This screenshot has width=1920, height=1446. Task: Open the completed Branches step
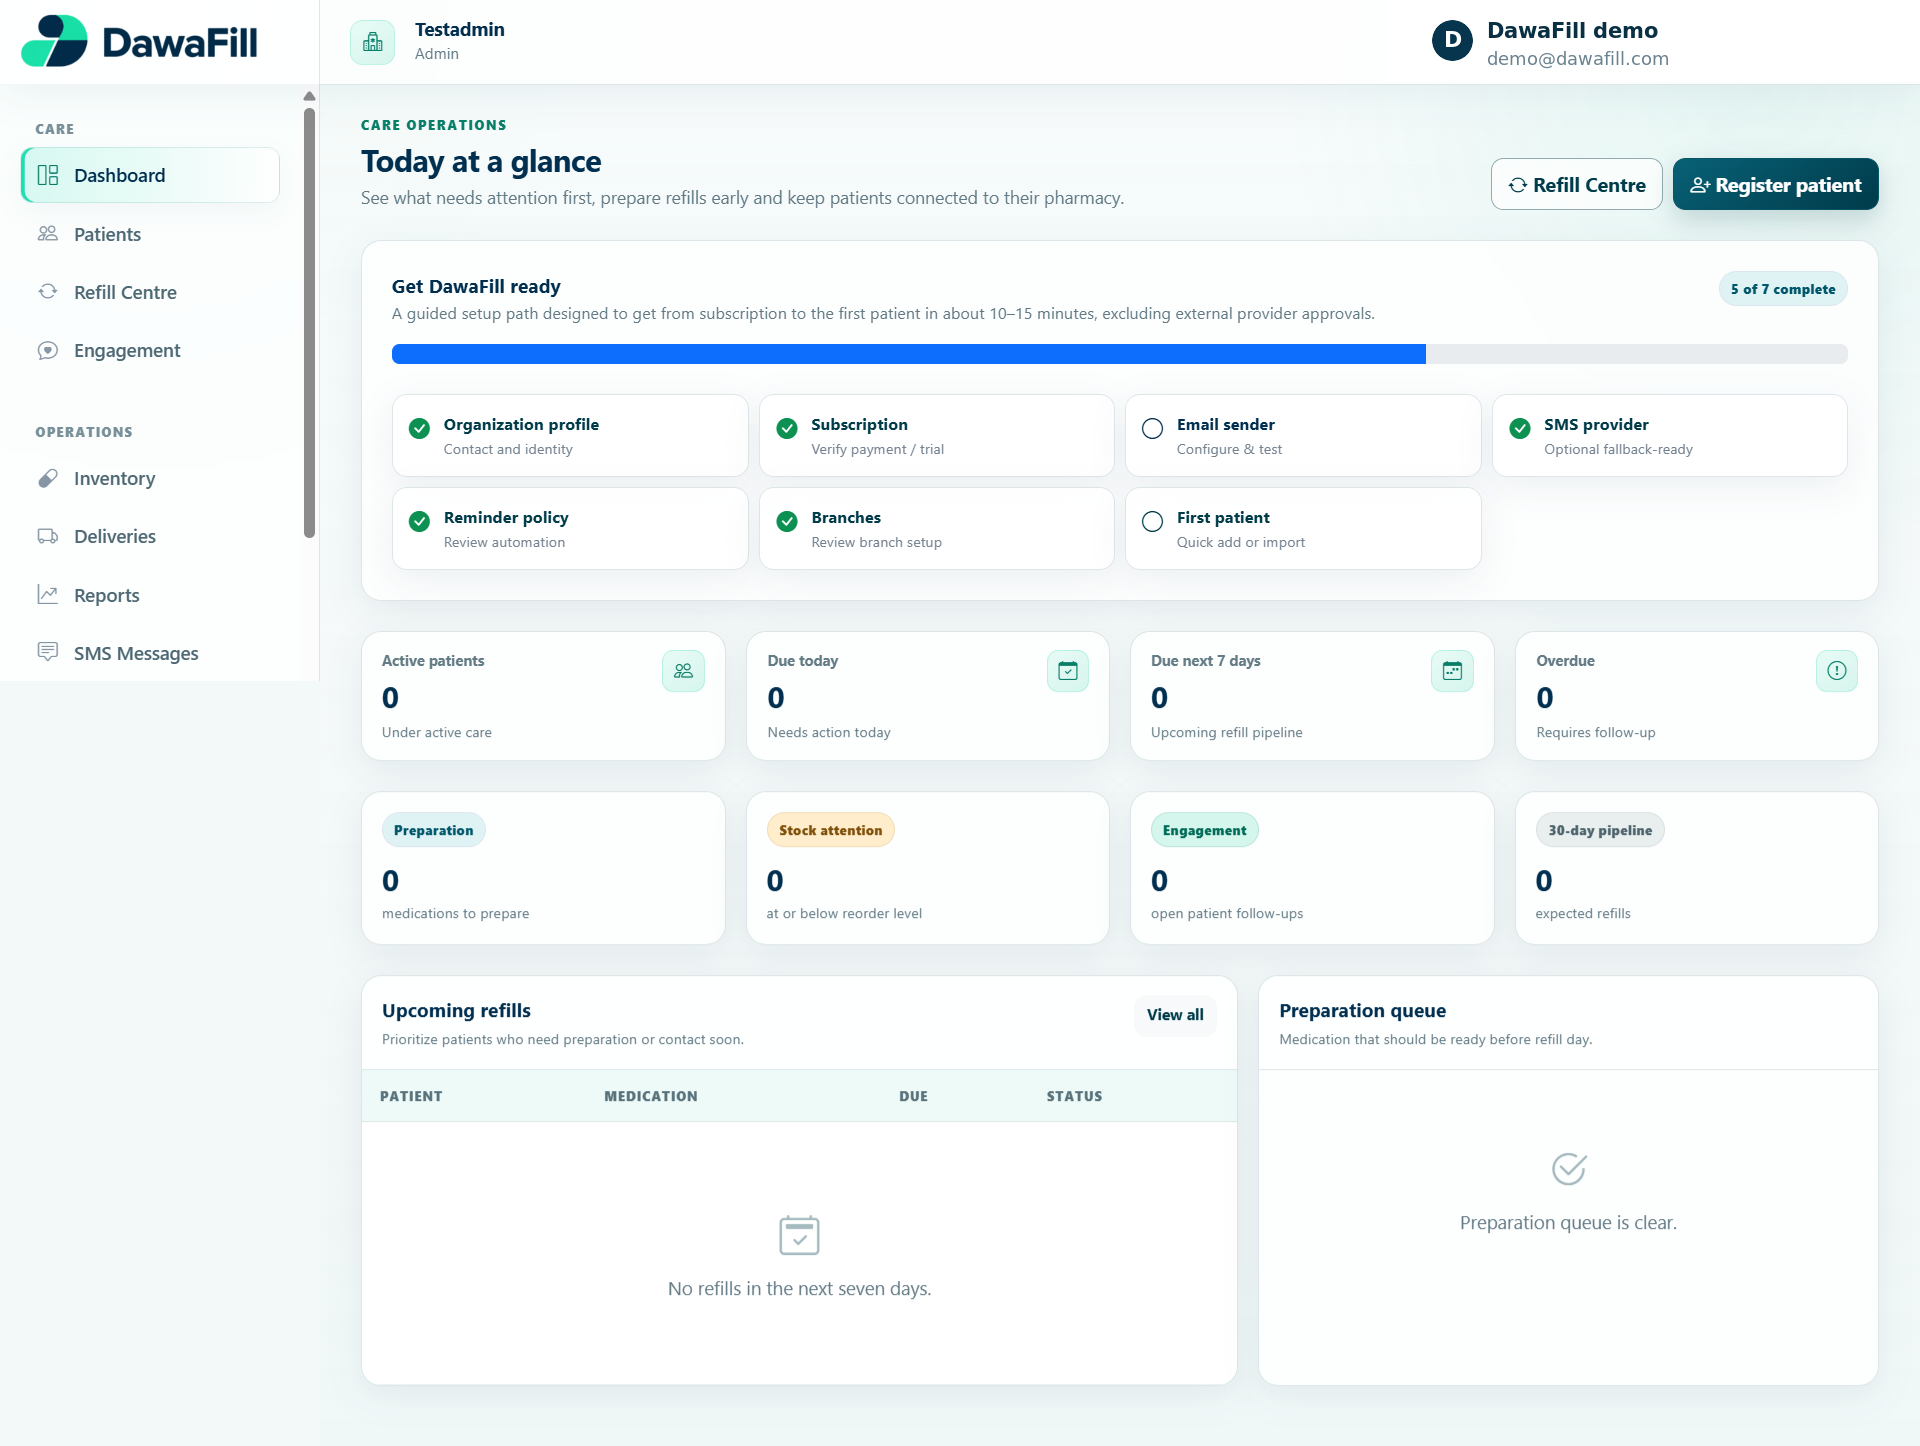(x=936, y=529)
